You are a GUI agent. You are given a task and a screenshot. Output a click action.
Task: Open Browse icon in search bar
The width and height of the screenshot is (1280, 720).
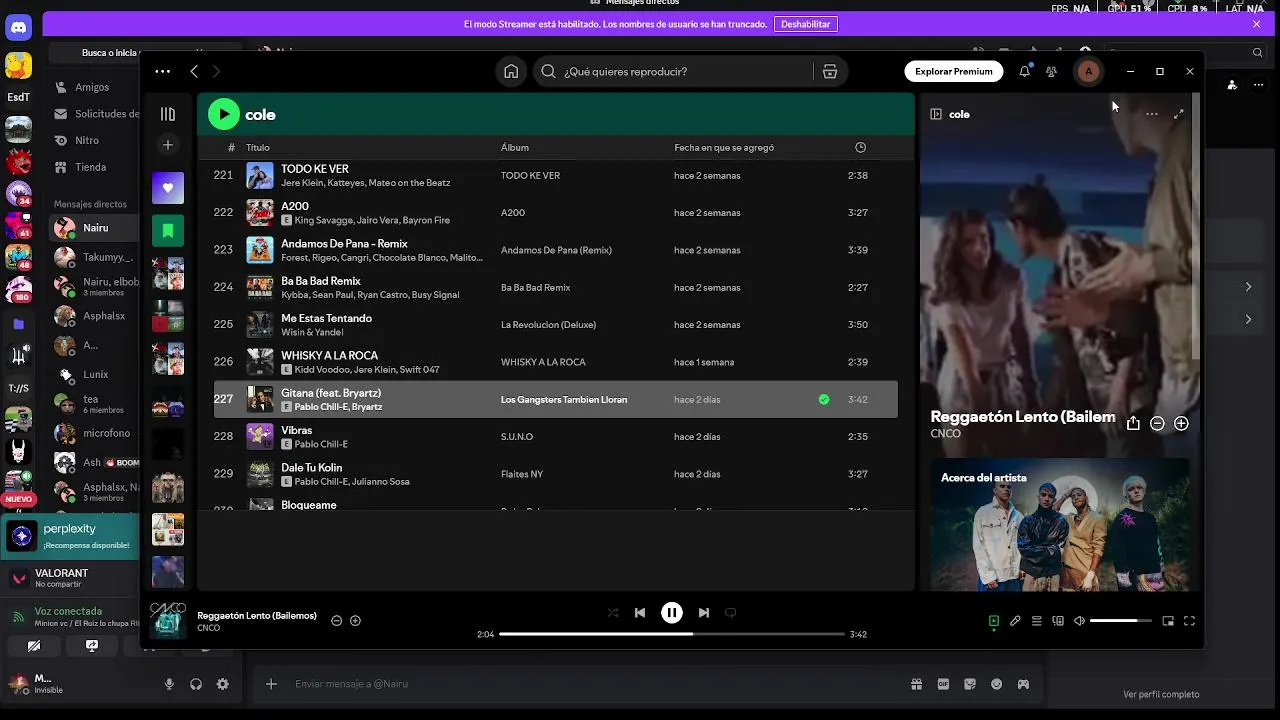(x=829, y=71)
